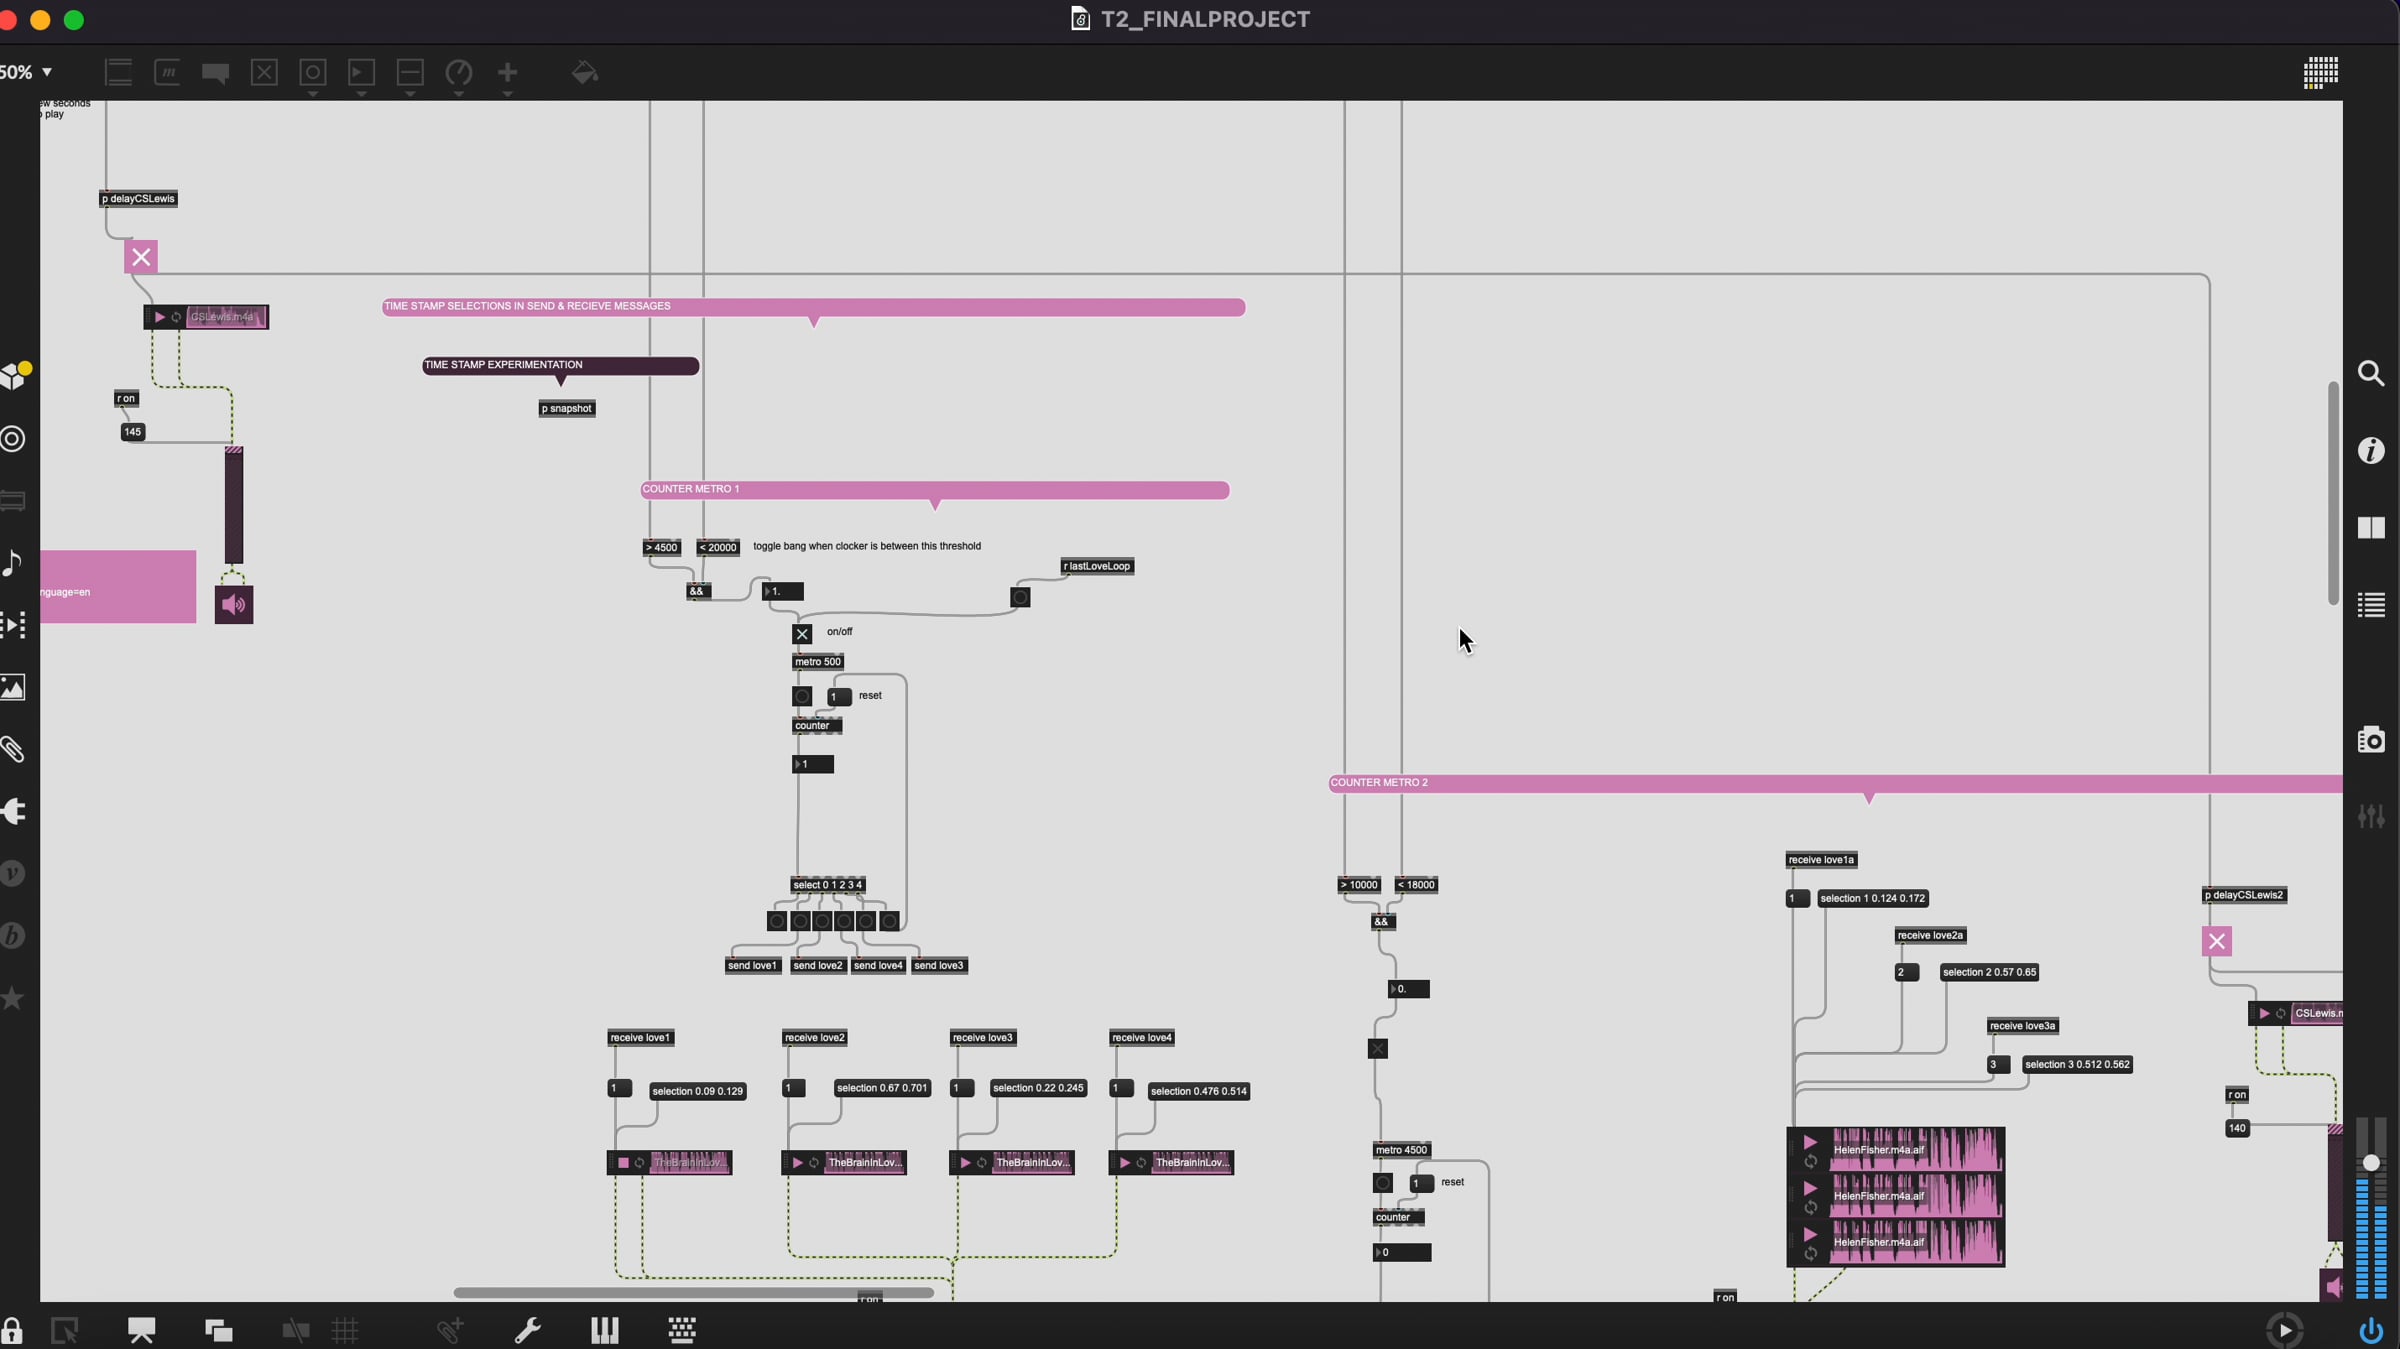
Task: Show the calendar grid icon top right
Action: point(2320,73)
